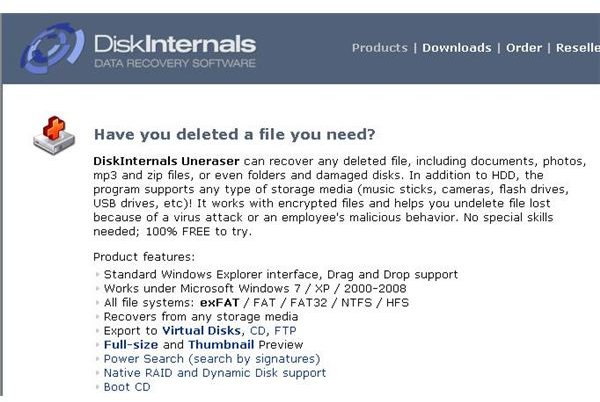
Task: Click the CD export link
Action: pyautogui.click(x=257, y=330)
